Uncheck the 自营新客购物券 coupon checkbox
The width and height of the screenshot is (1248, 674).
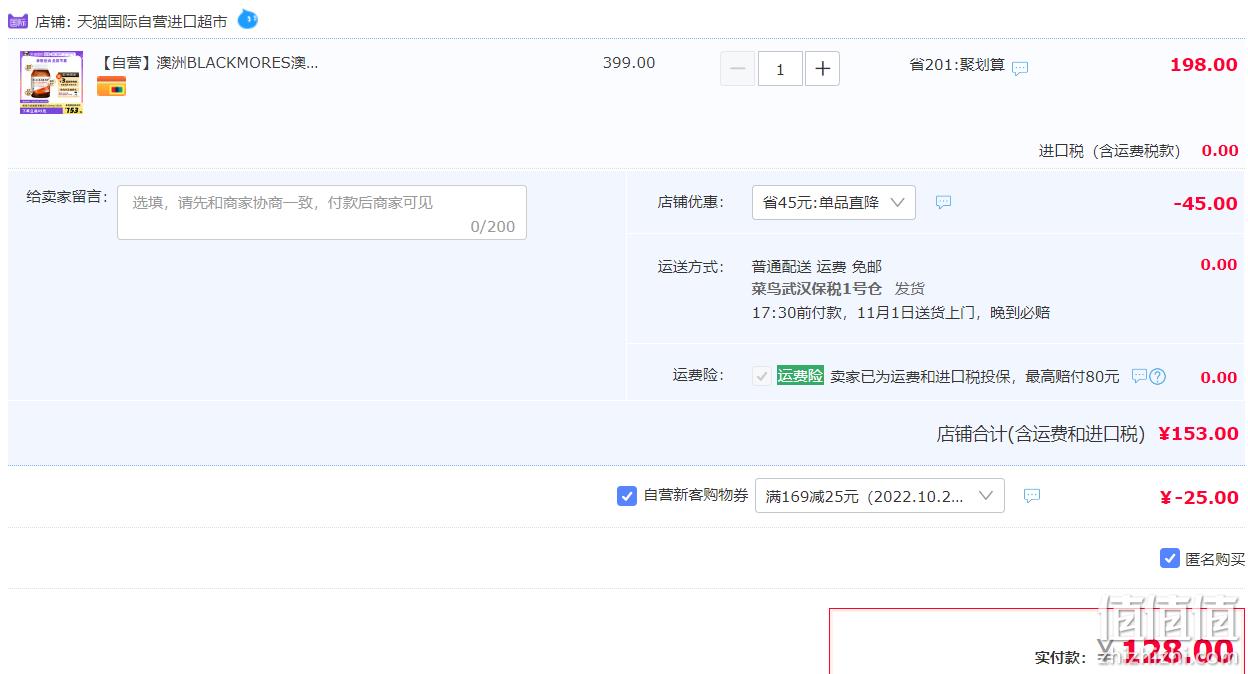[x=627, y=495]
